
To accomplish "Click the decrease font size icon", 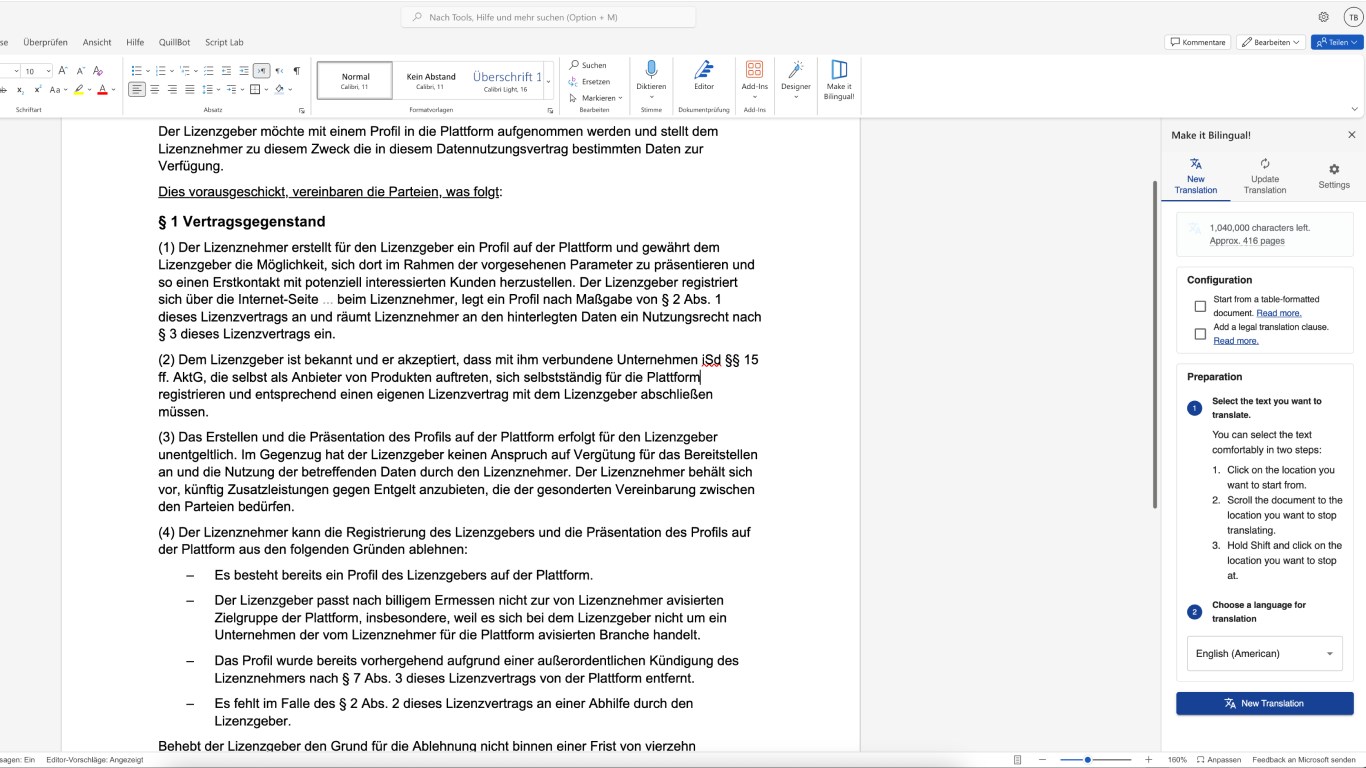I will click(x=80, y=71).
